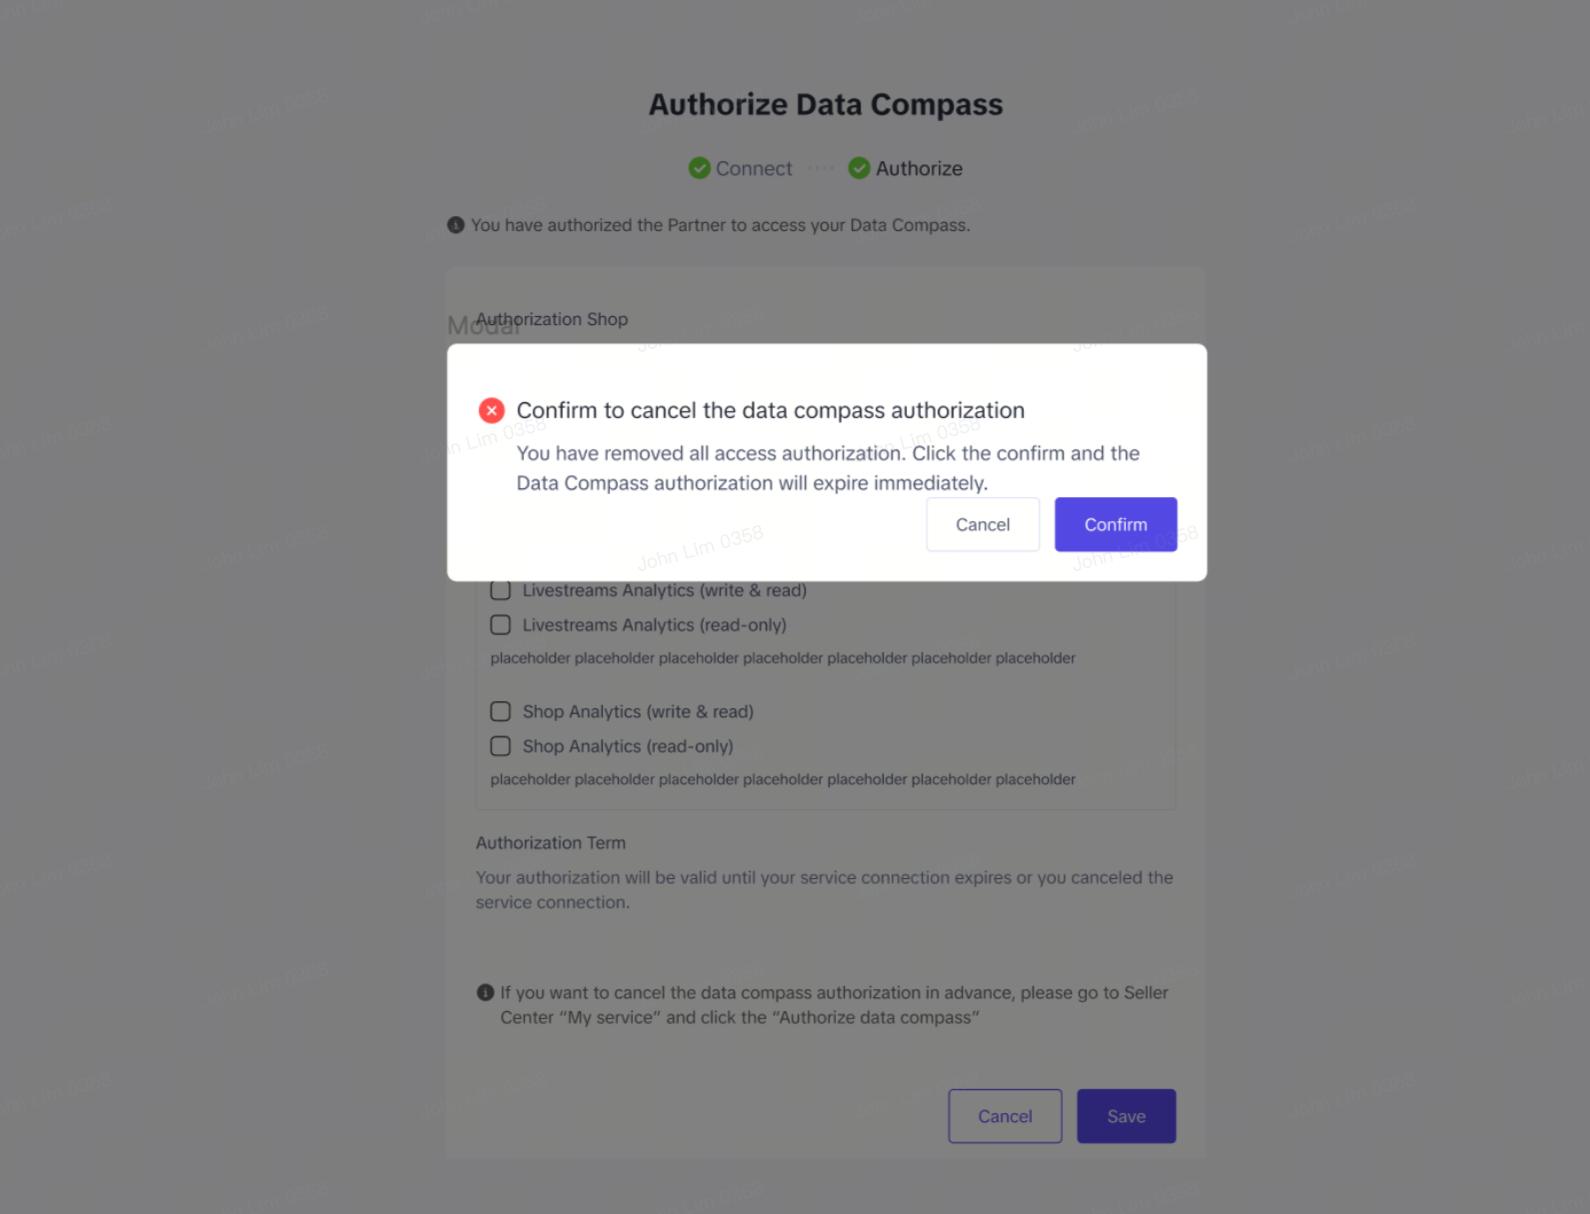Click the Authorization Shop heading
The width and height of the screenshot is (1590, 1214).
pos(552,319)
